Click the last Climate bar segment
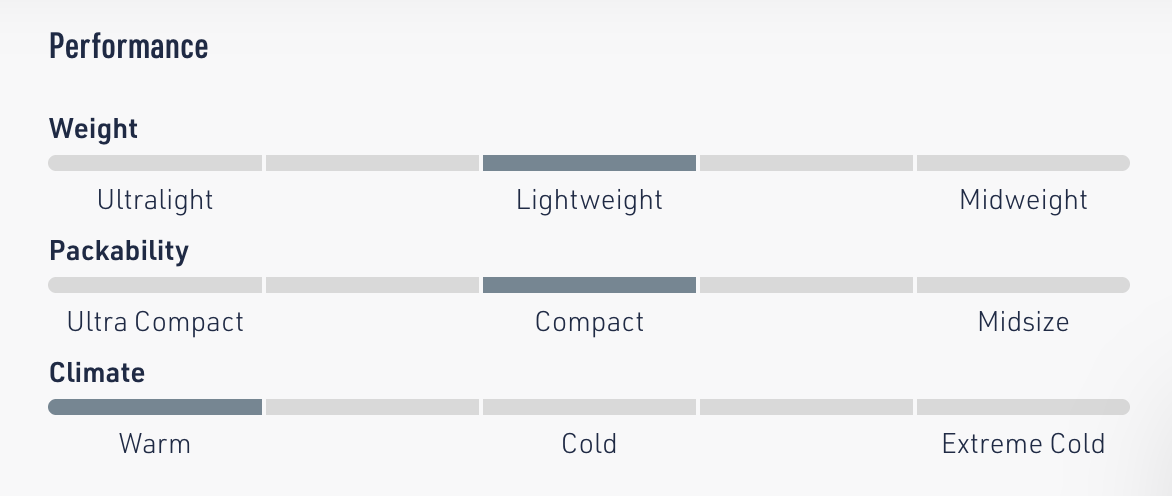The height and width of the screenshot is (496, 1172). [x=1023, y=407]
